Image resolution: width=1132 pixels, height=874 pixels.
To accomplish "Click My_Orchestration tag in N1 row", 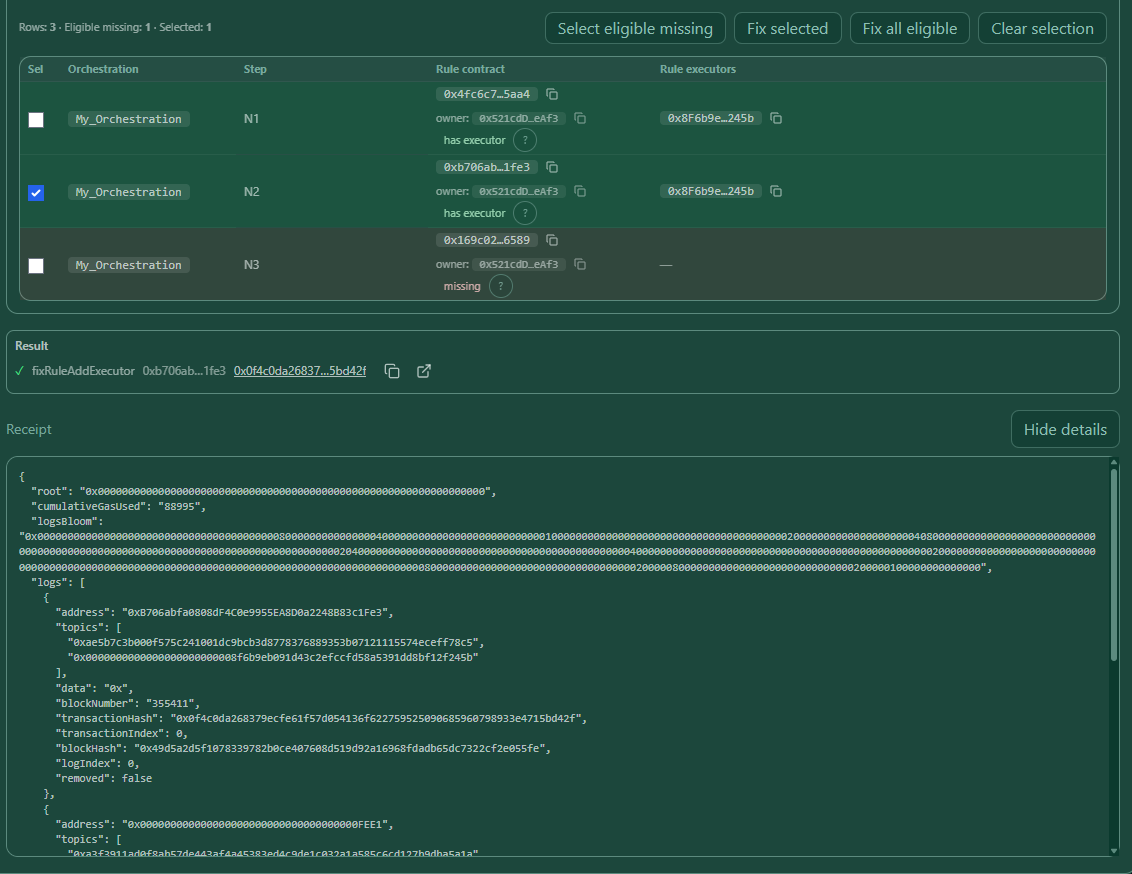I will [129, 119].
